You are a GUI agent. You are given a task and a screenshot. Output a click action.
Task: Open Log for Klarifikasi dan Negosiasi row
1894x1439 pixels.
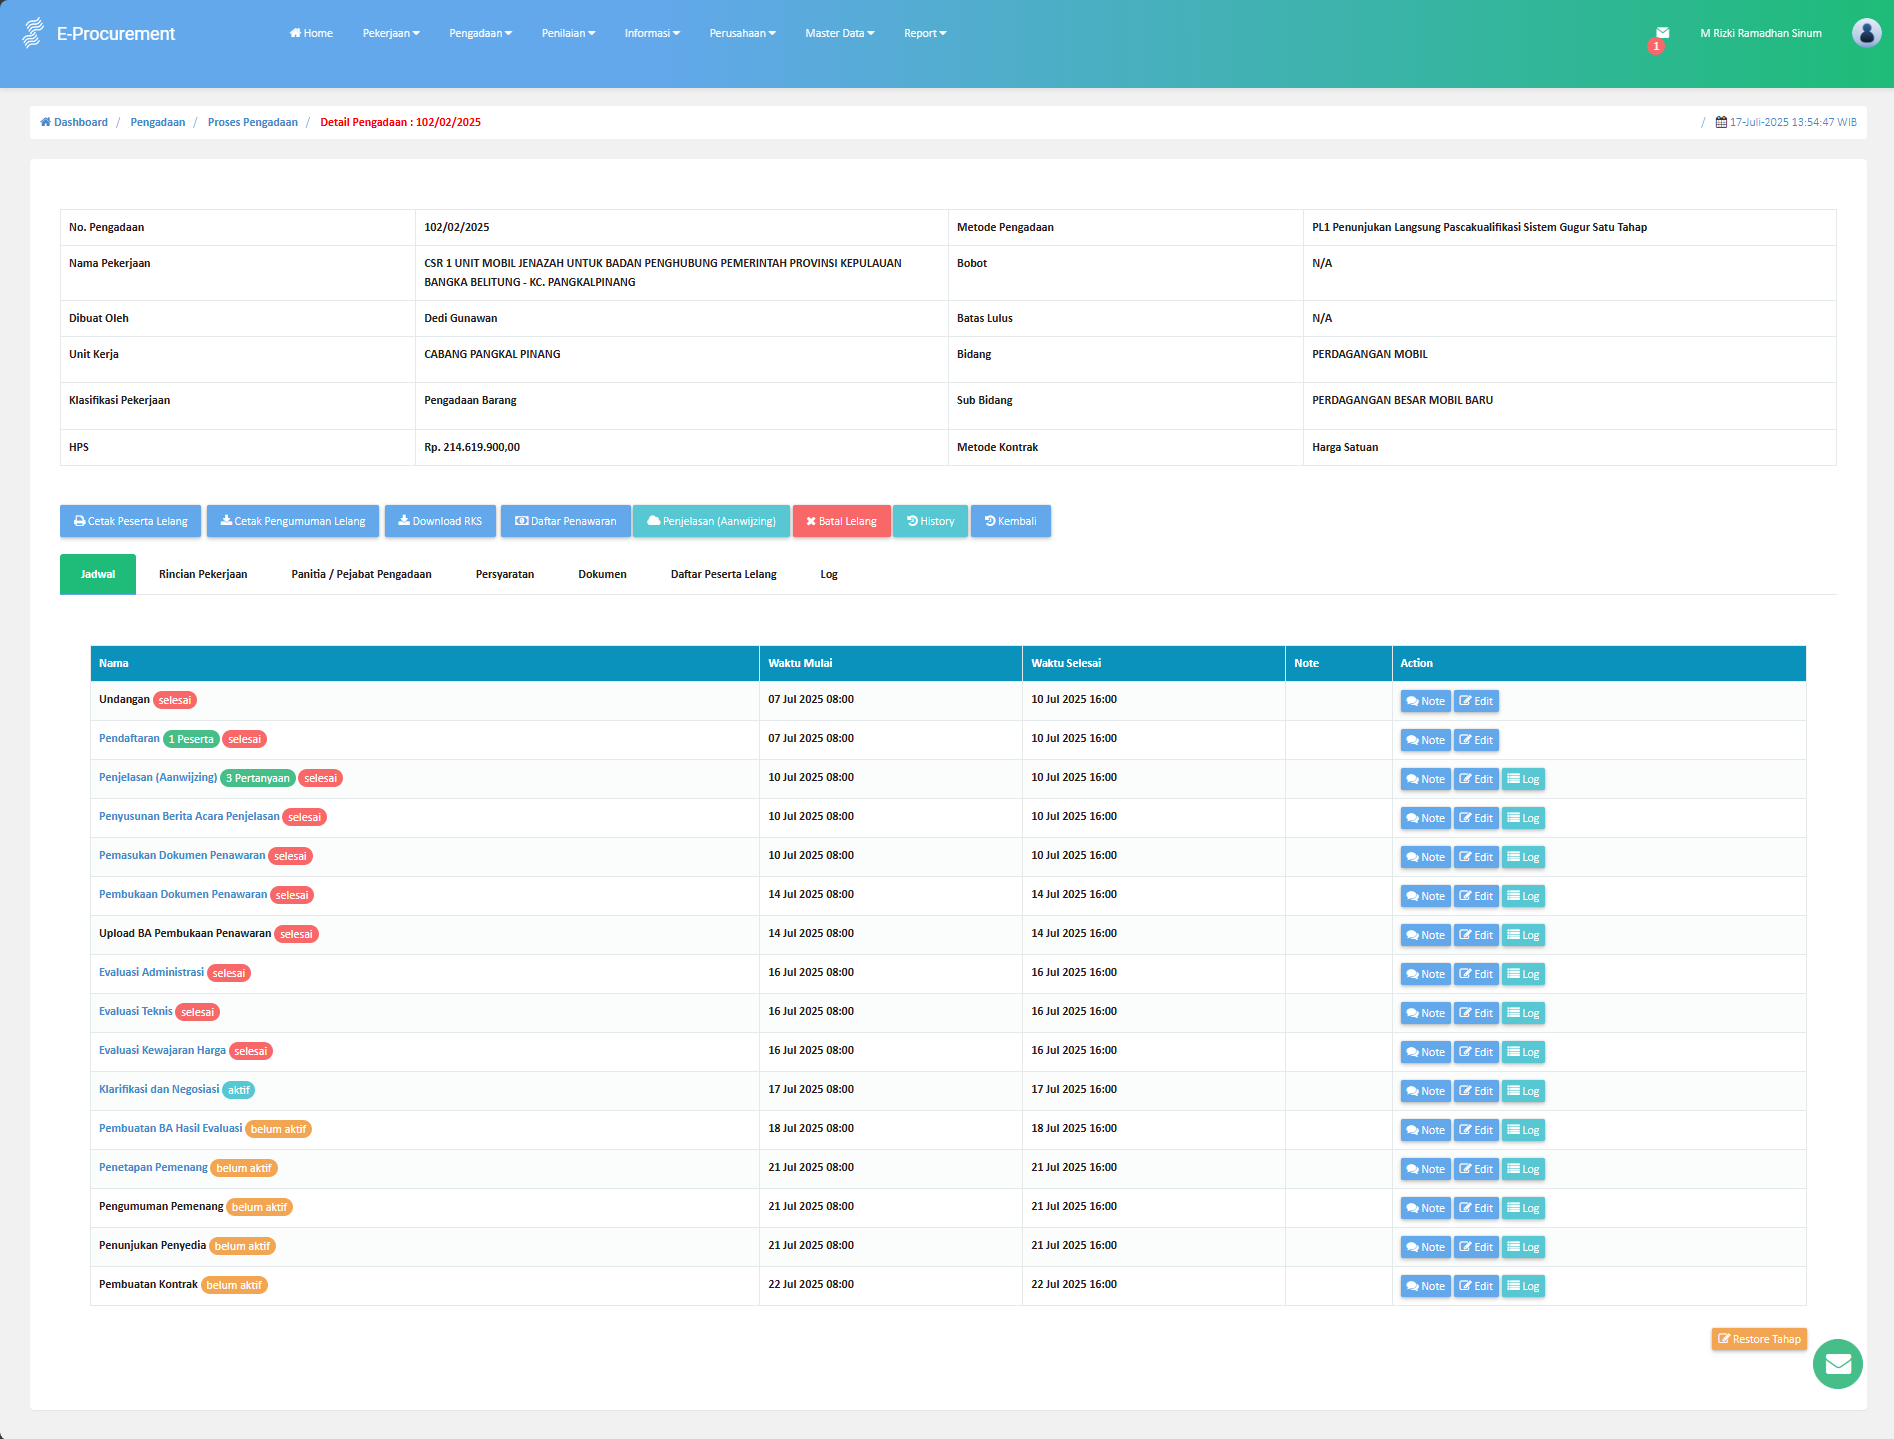[x=1523, y=1091]
